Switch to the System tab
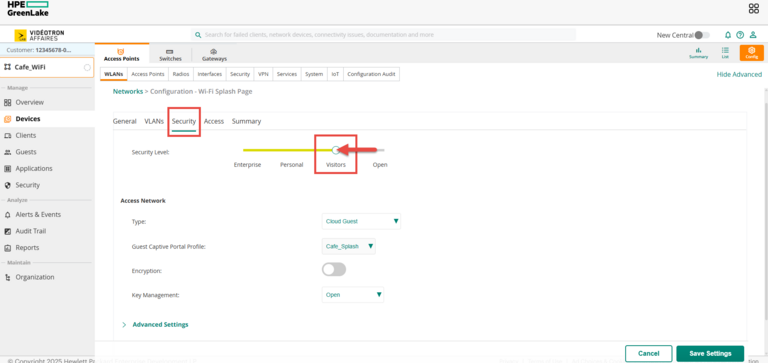 tap(314, 74)
